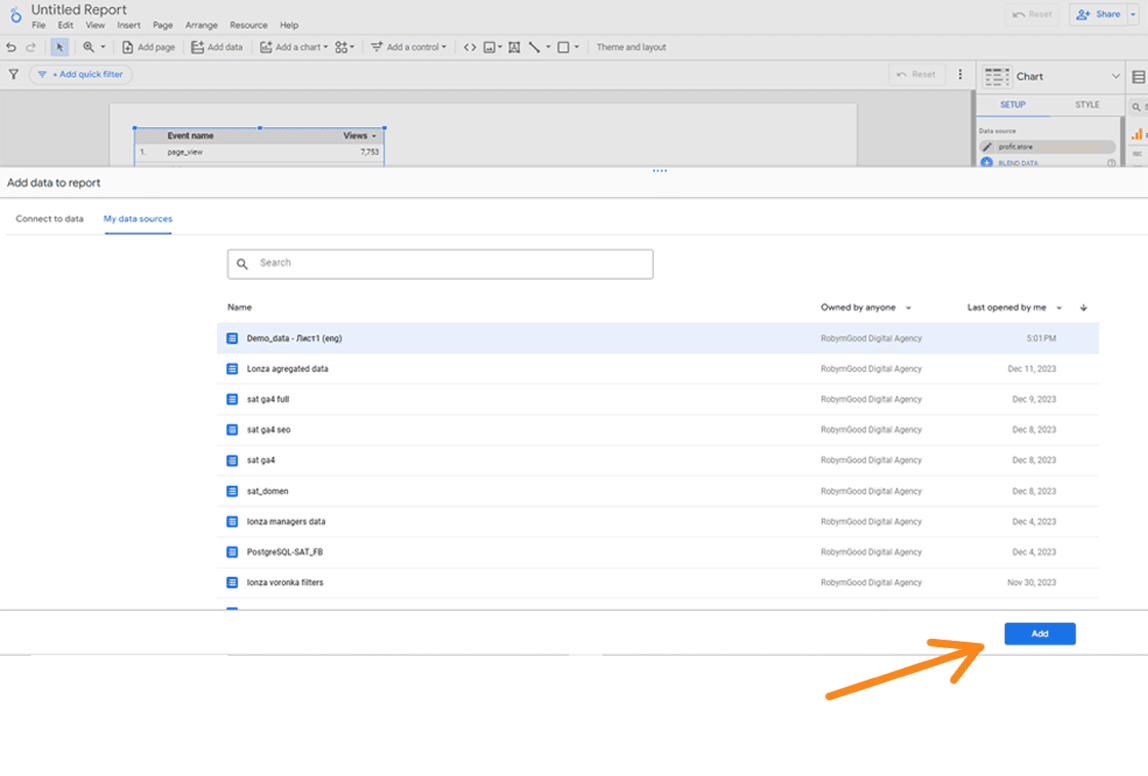
Task: Click Add quick filter chip
Action: 81,75
